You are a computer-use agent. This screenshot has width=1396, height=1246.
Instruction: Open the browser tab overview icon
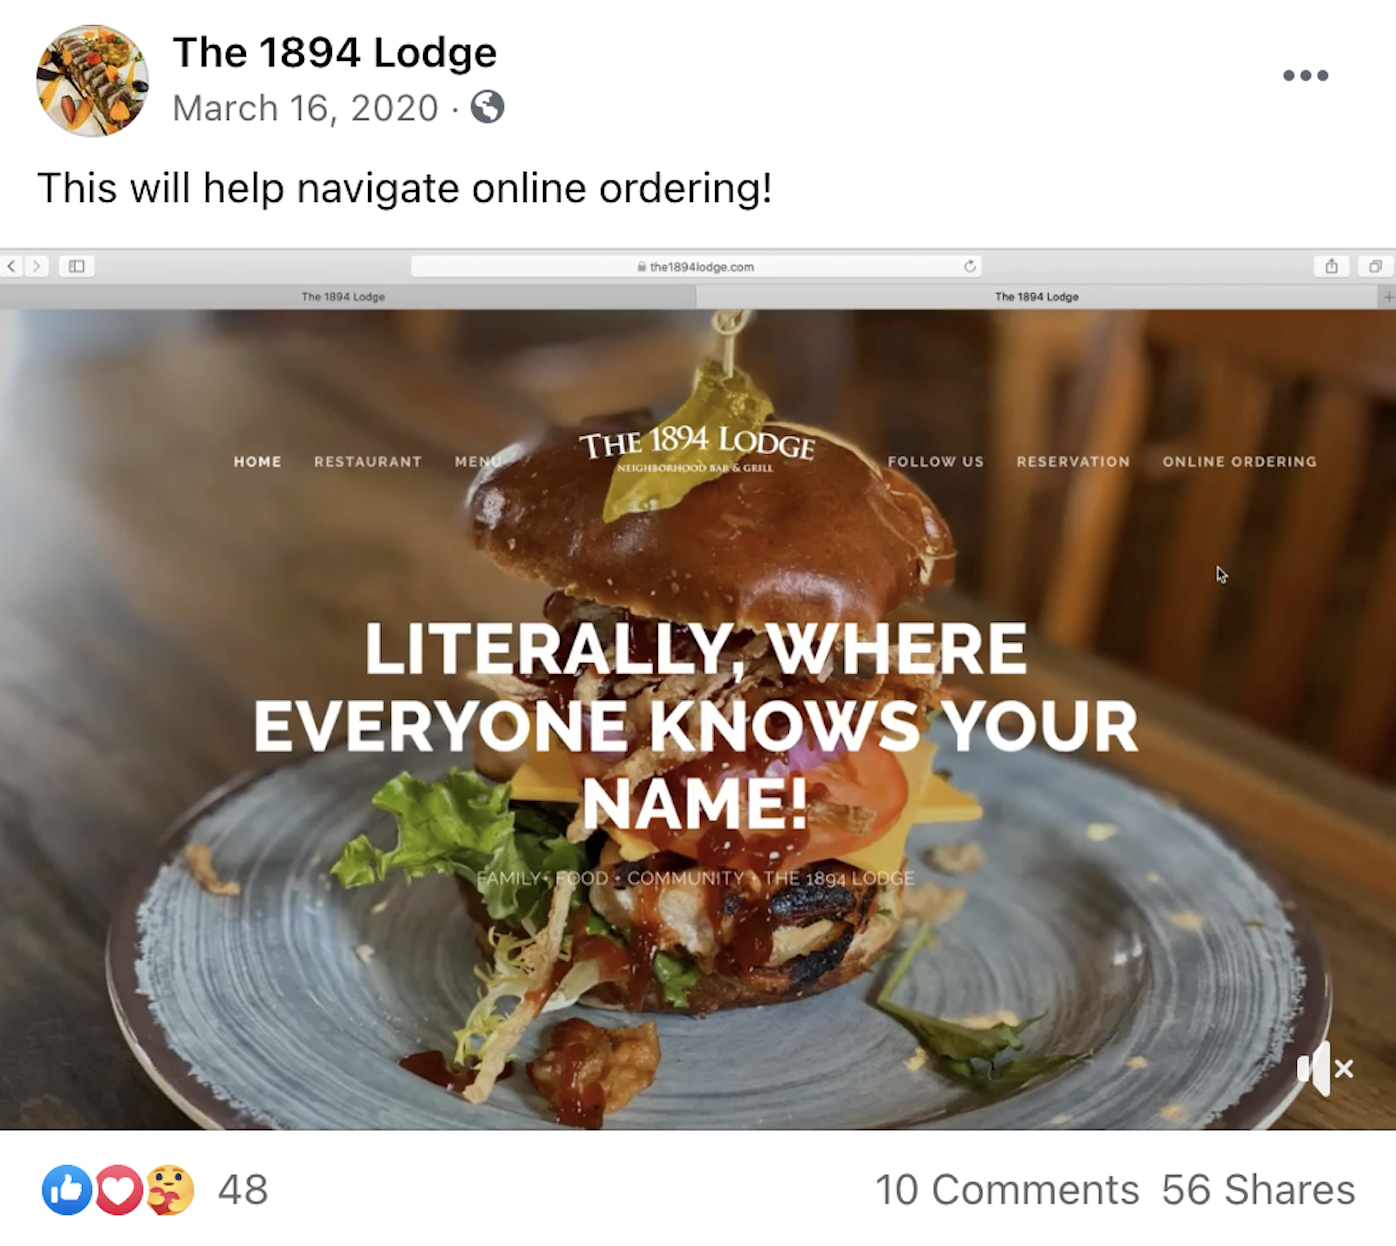1375,266
